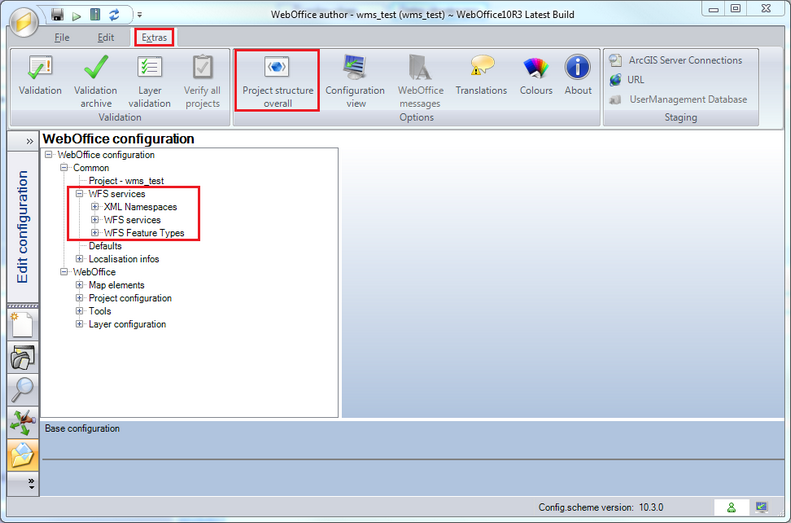
Task: Open the URL staging option
Action: [627, 80]
